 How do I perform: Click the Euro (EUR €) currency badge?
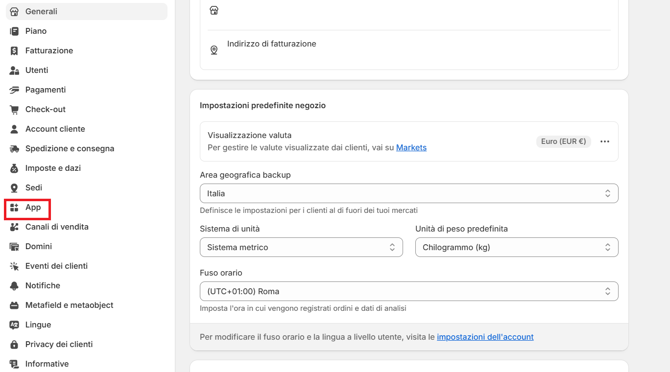coord(564,141)
